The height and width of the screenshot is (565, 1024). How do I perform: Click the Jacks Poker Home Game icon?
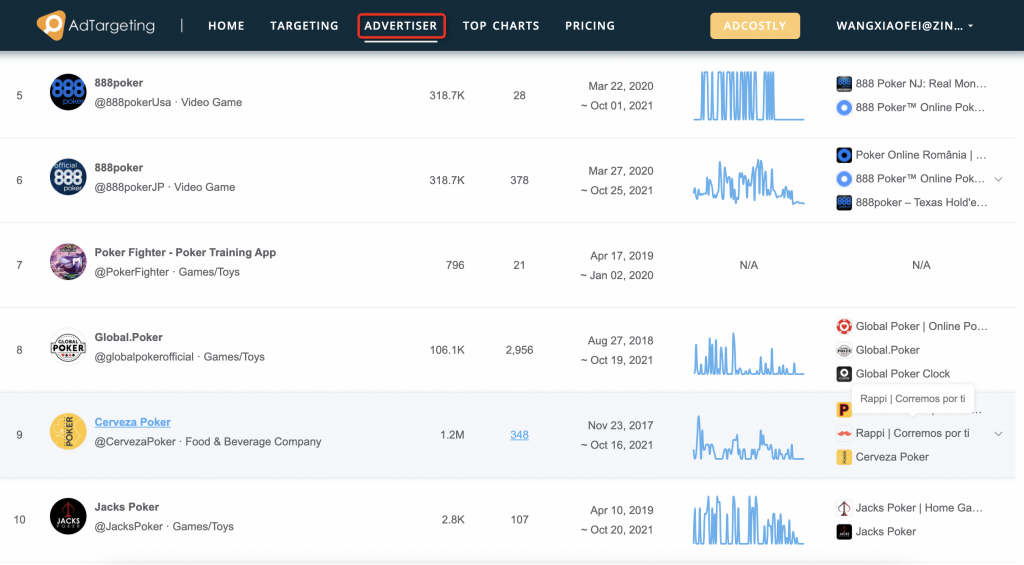click(x=844, y=508)
